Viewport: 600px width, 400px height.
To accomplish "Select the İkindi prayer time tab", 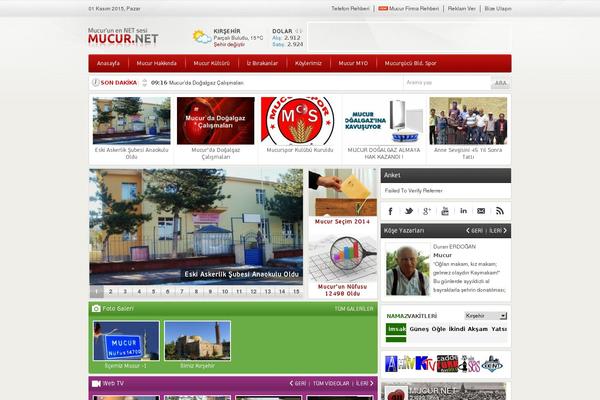I will pos(457,329).
